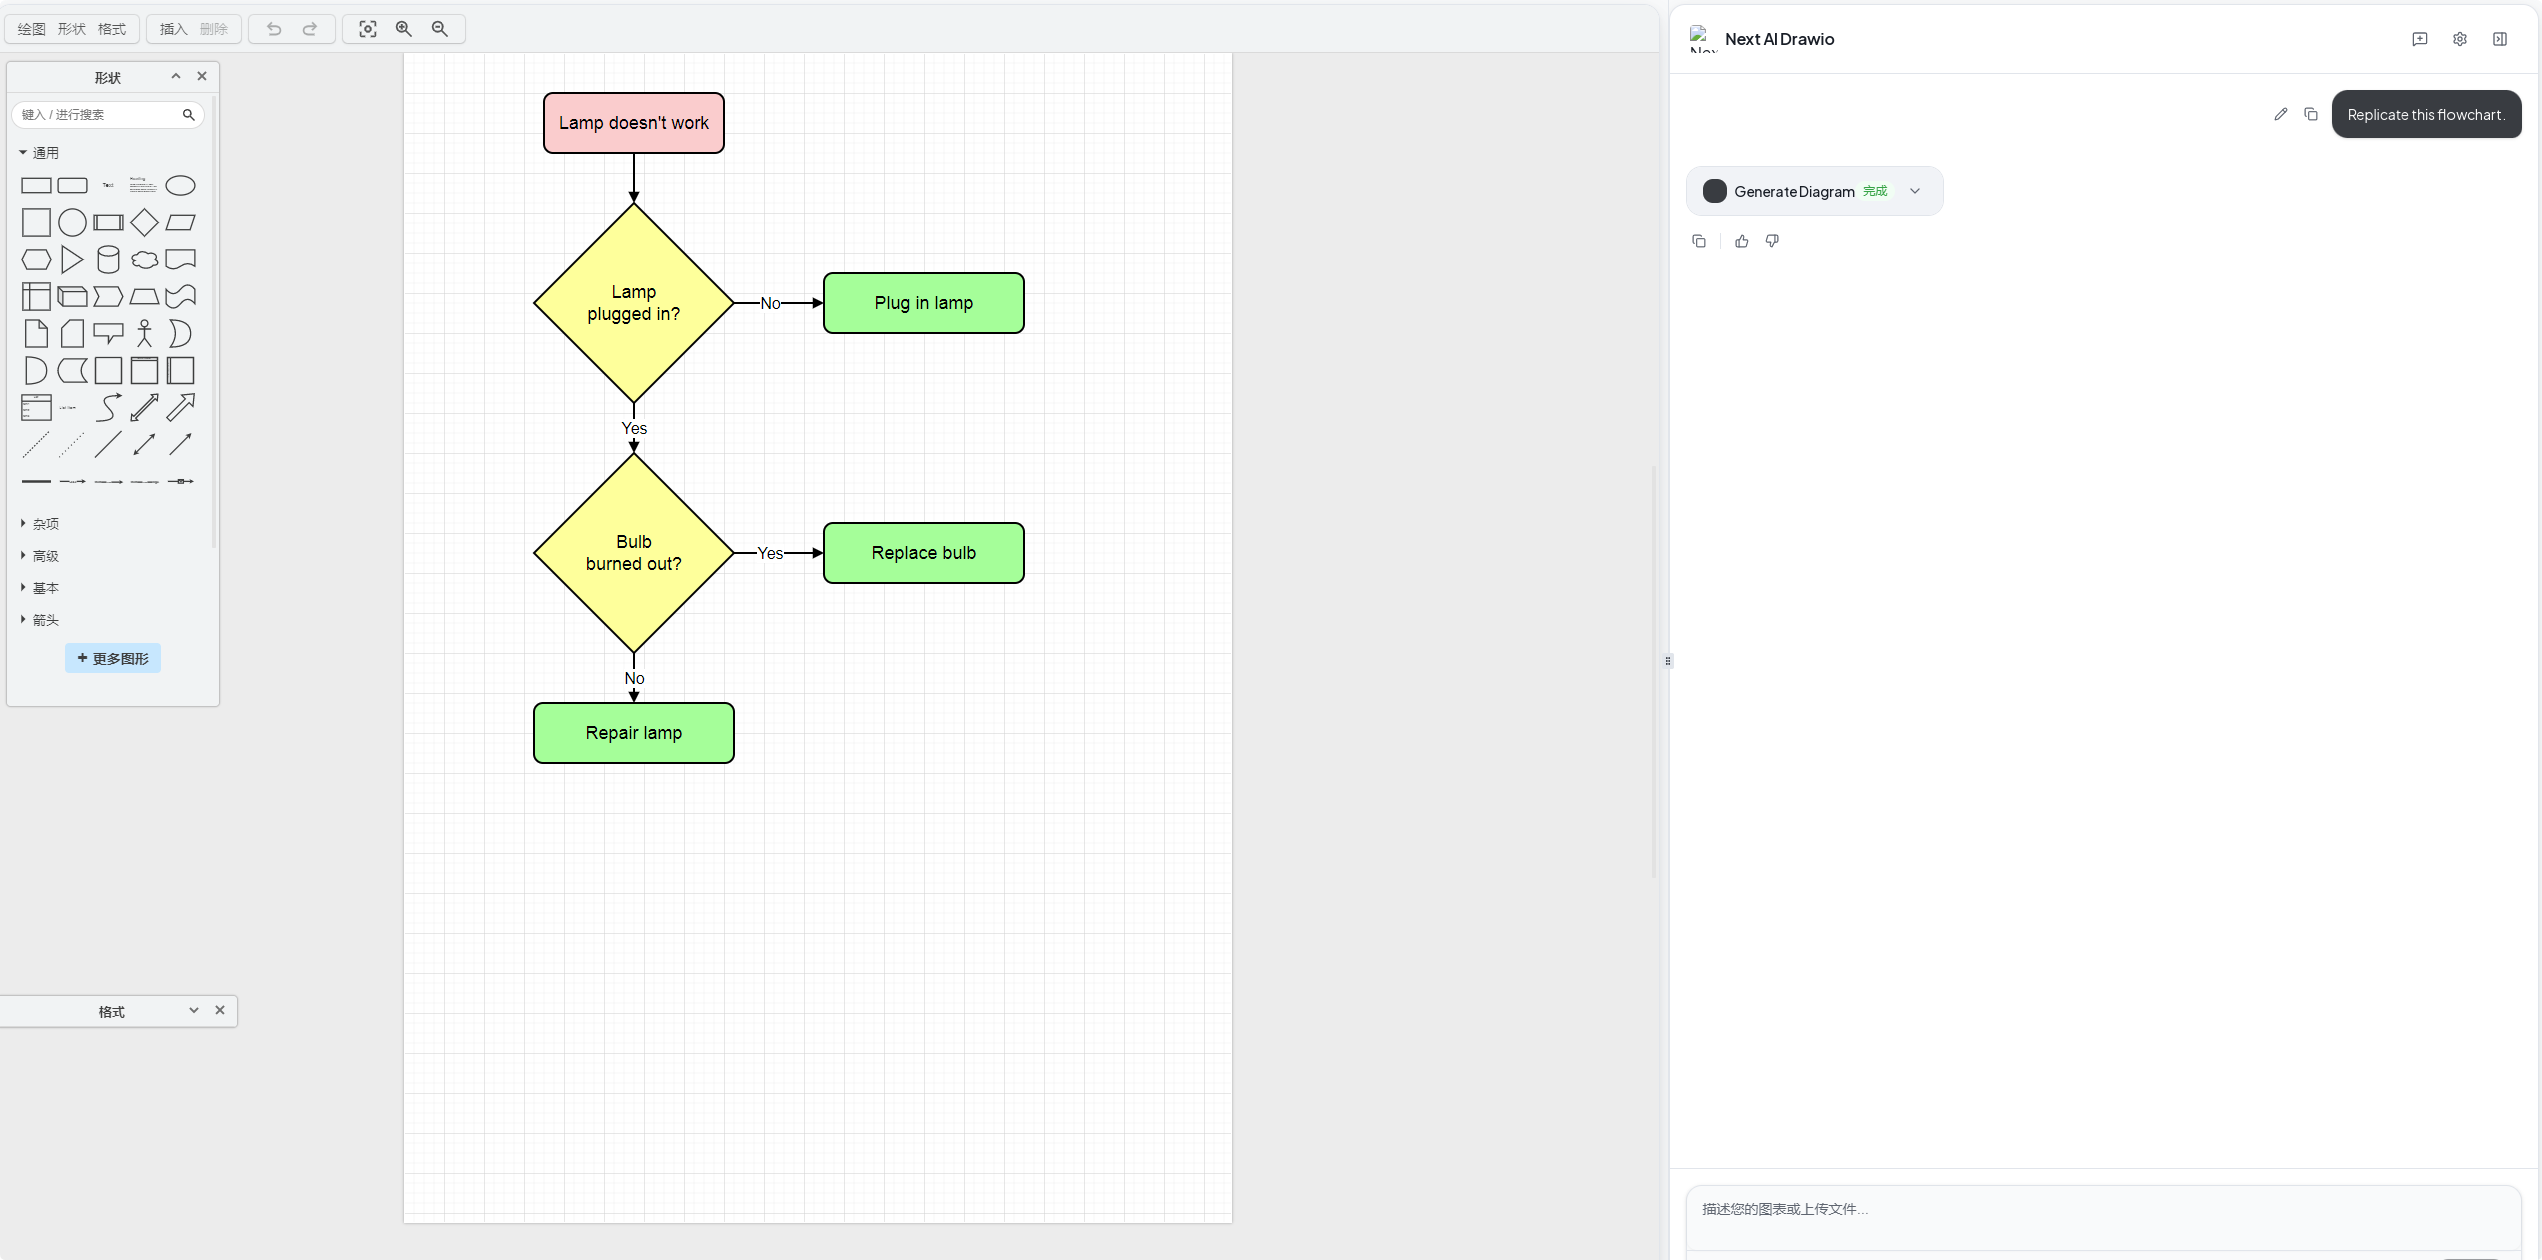Open chat settings gear icon
The image size is (2542, 1260).
[x=2460, y=39]
